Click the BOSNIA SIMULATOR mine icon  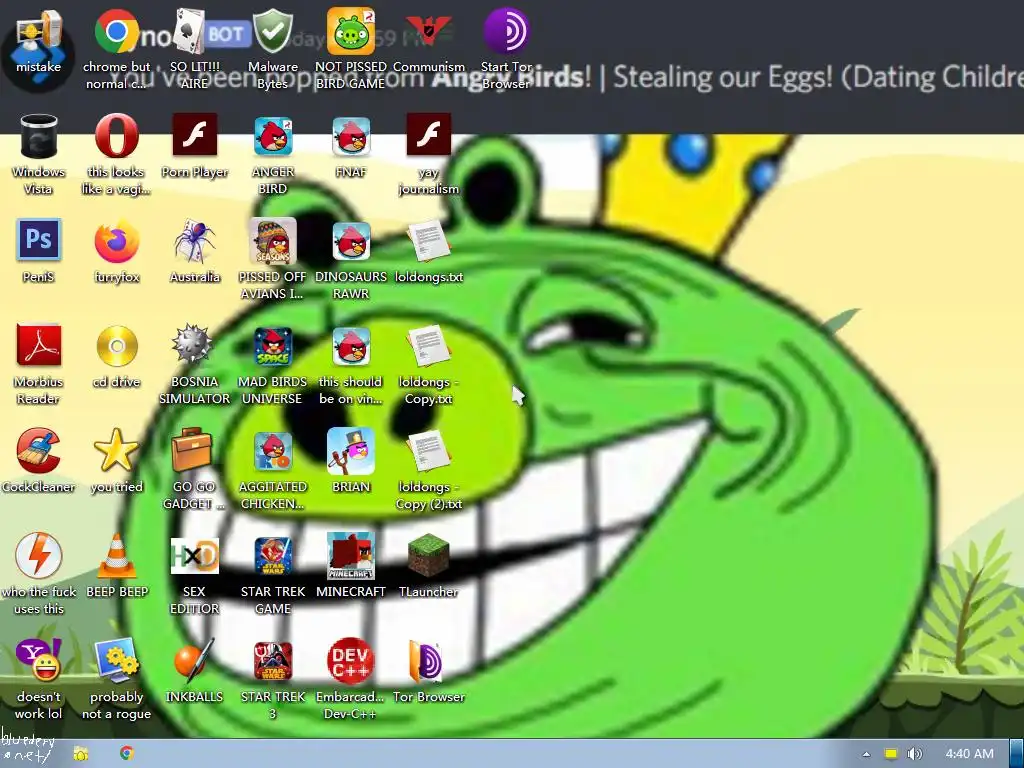[x=192, y=344]
